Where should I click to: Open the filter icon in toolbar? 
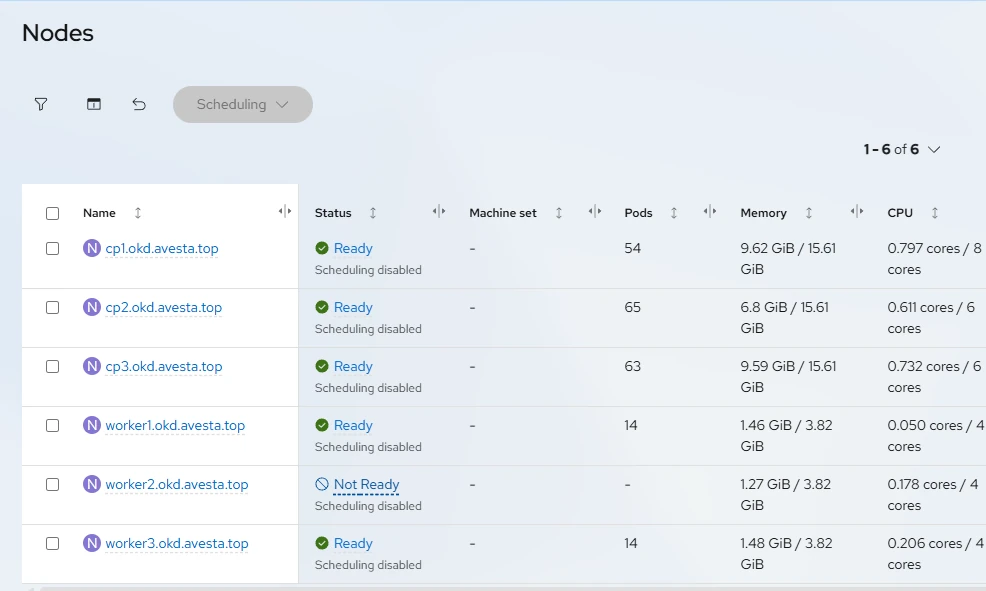(41, 104)
